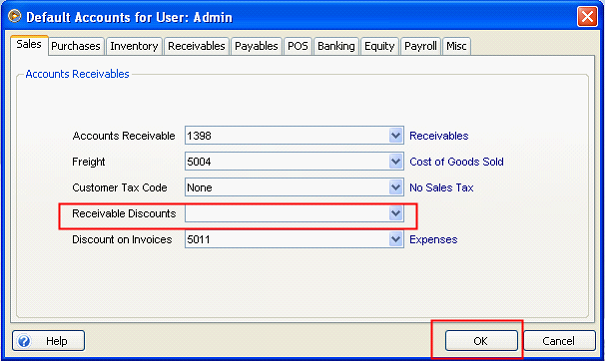Open the Payroll tab
The height and width of the screenshot is (362, 606).
(x=420, y=46)
